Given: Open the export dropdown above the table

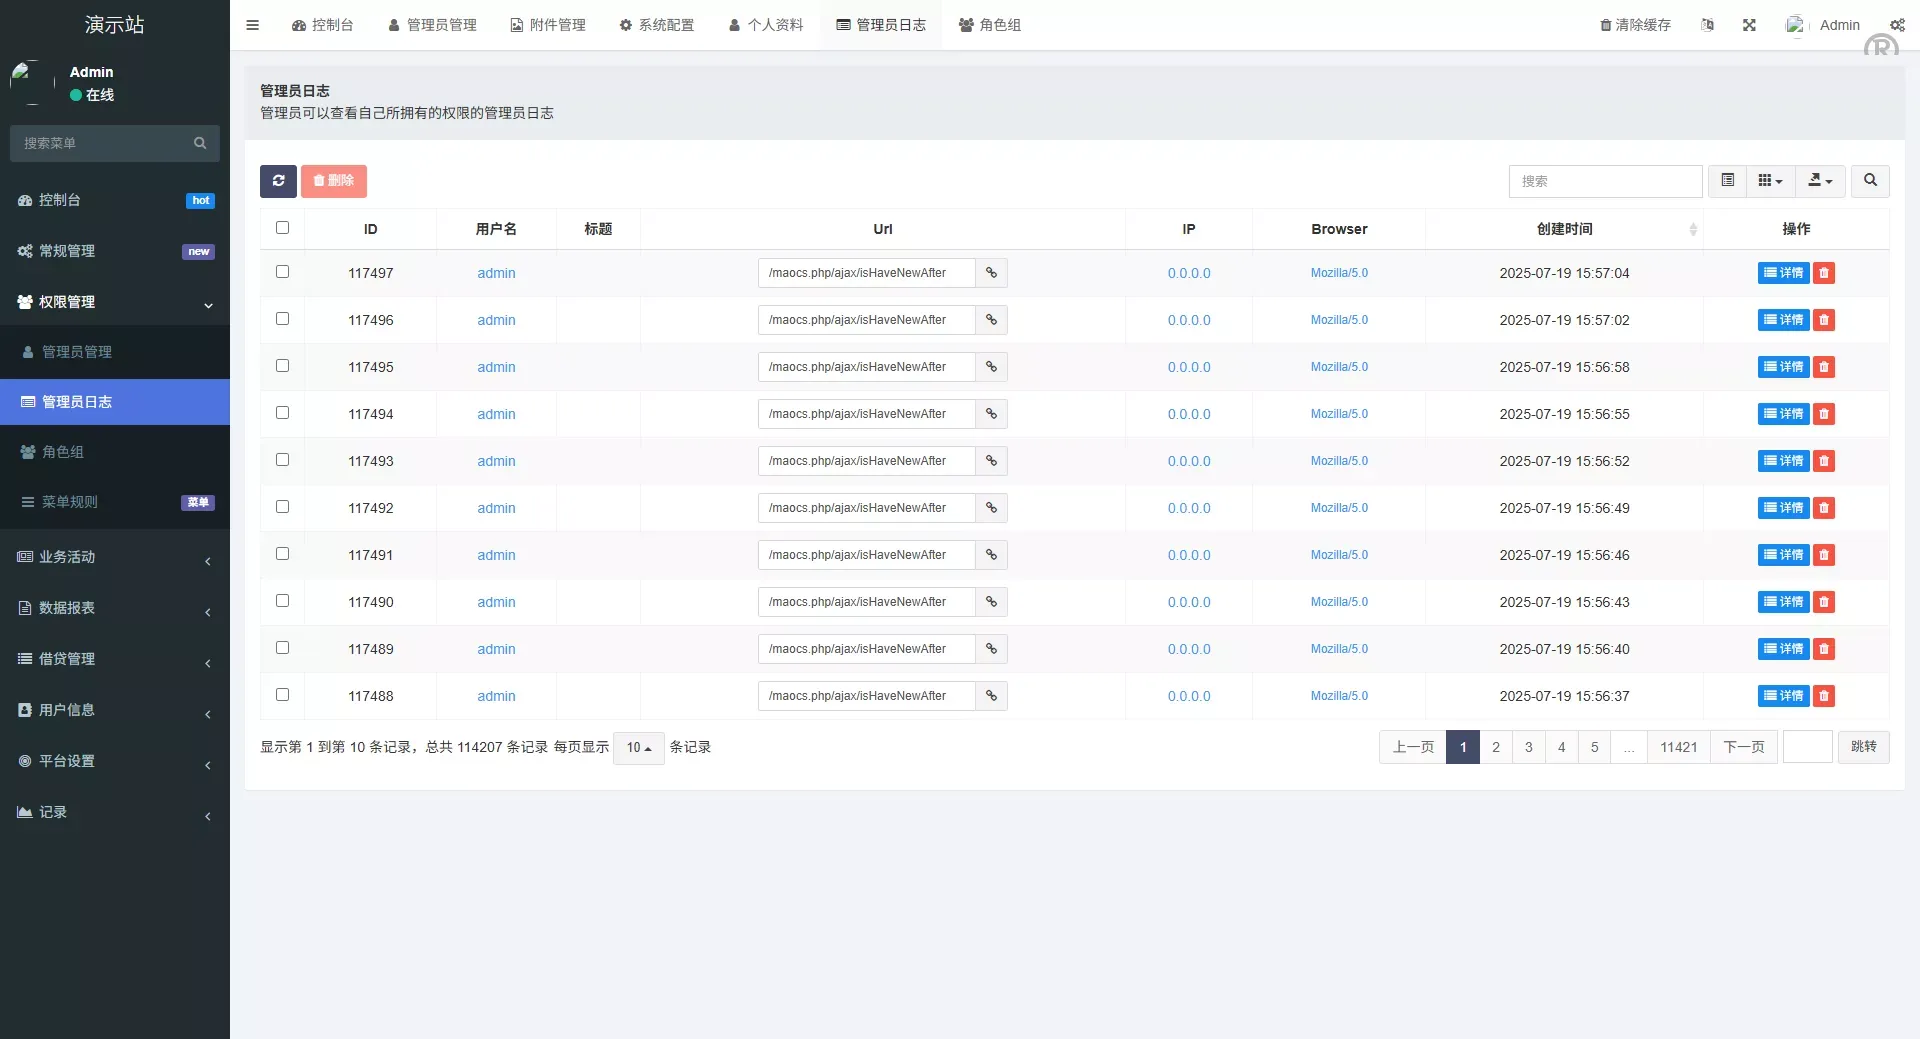Looking at the screenshot, I should click(x=1820, y=181).
